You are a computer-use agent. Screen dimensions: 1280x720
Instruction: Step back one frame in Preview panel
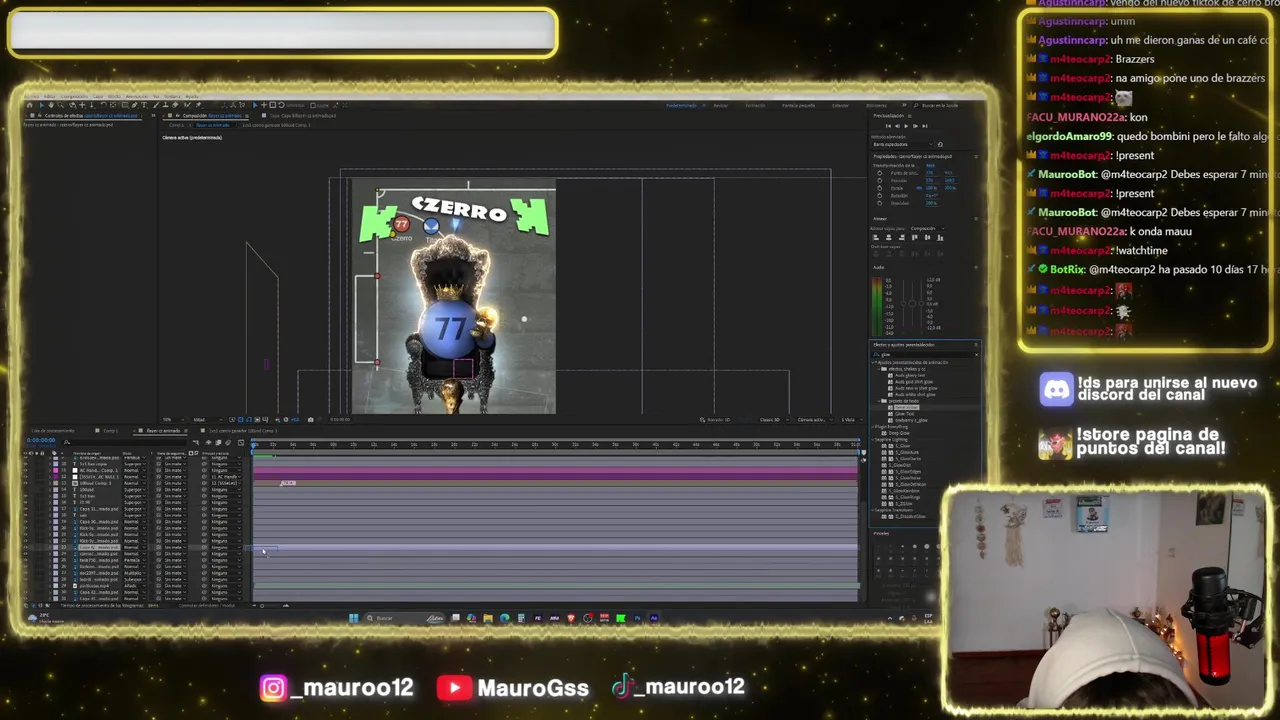click(897, 126)
